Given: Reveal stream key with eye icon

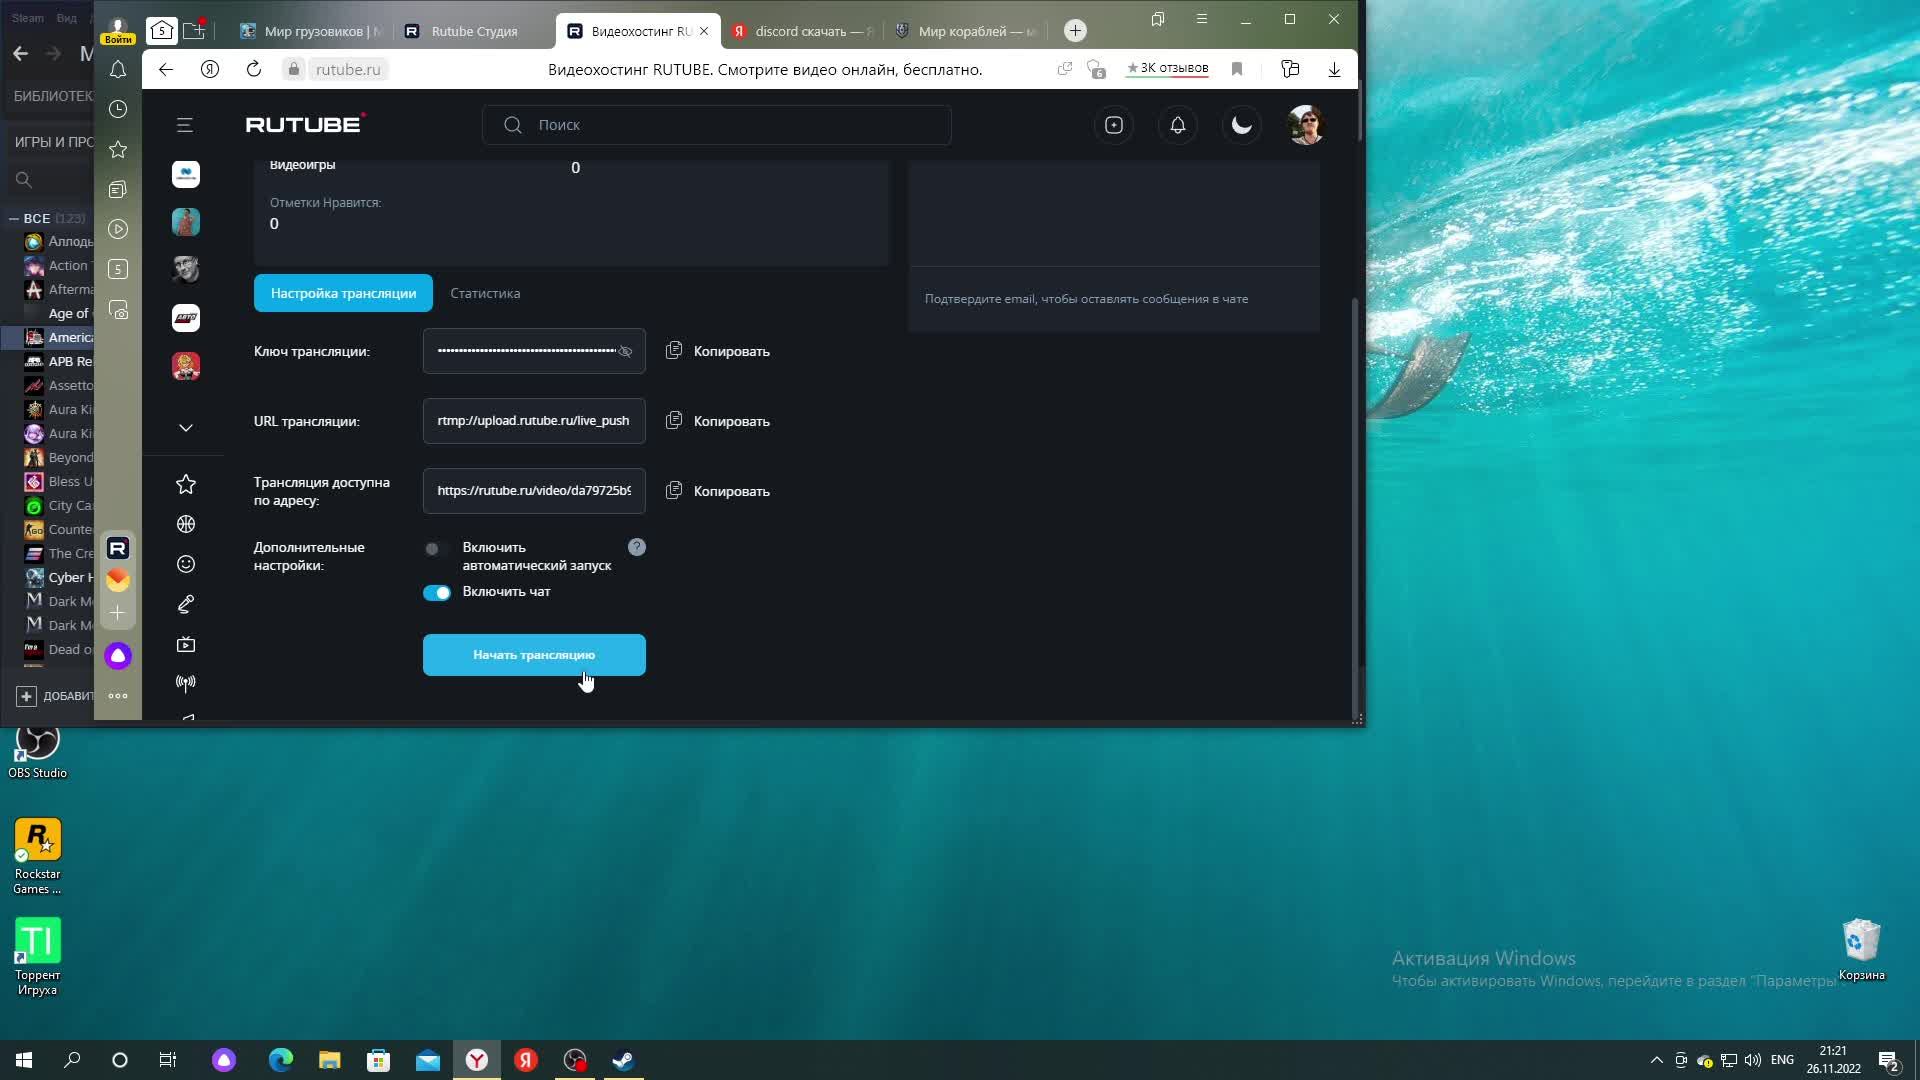Looking at the screenshot, I should pos(625,352).
